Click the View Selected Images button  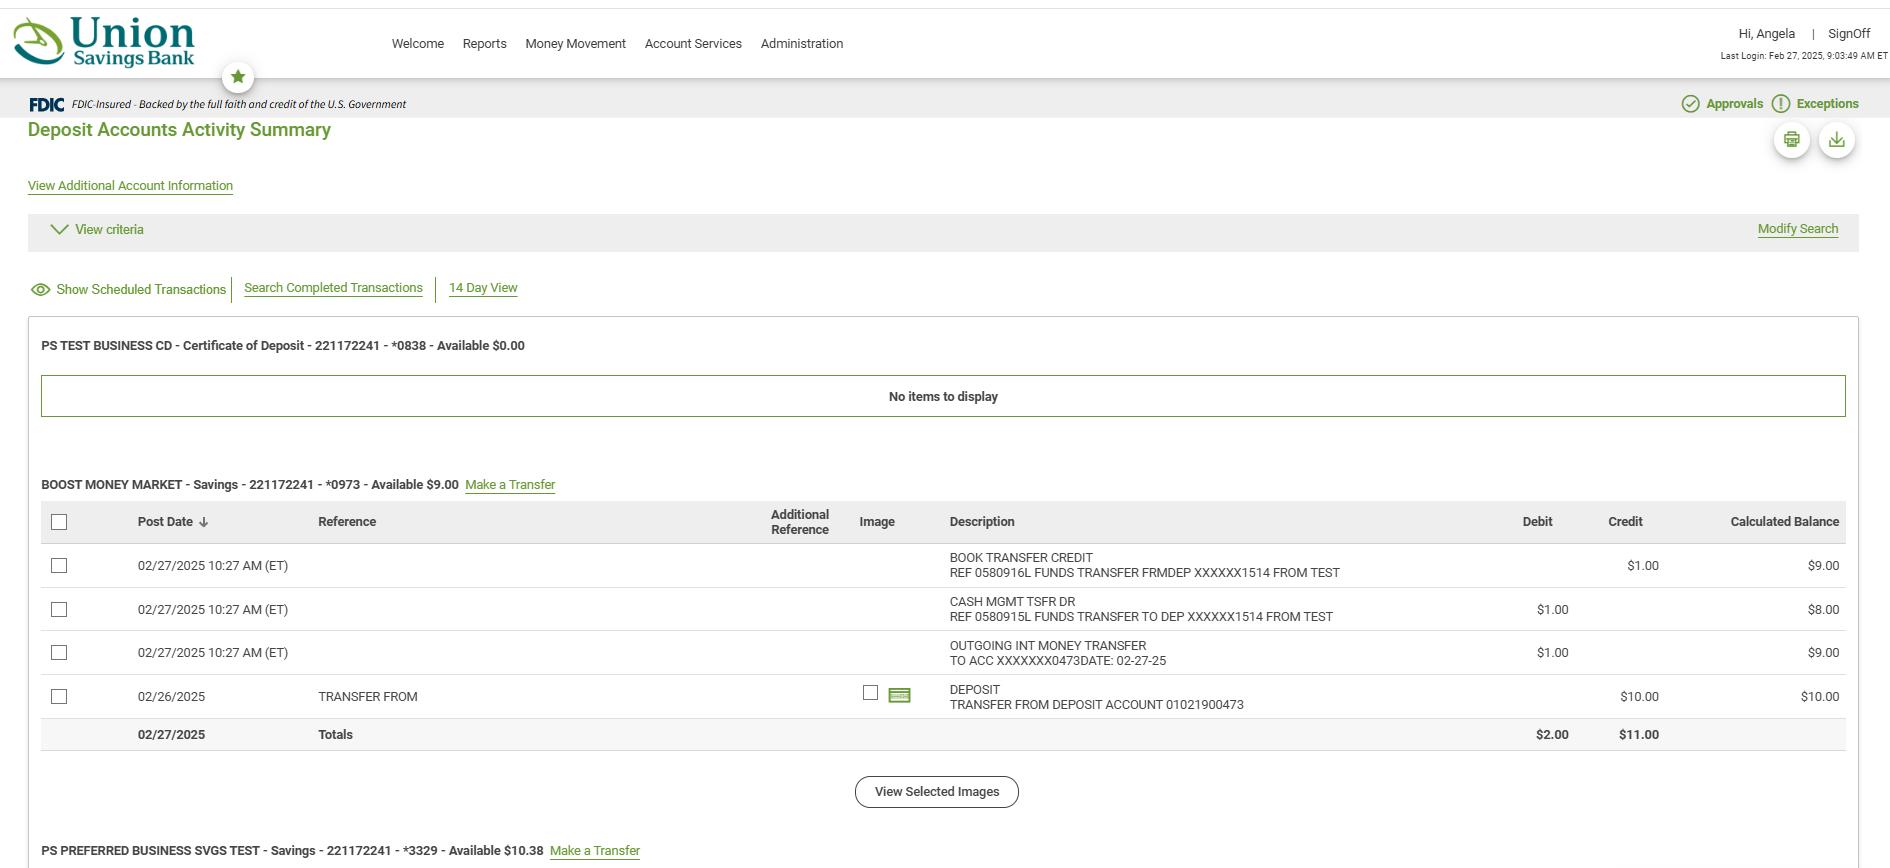[936, 792]
